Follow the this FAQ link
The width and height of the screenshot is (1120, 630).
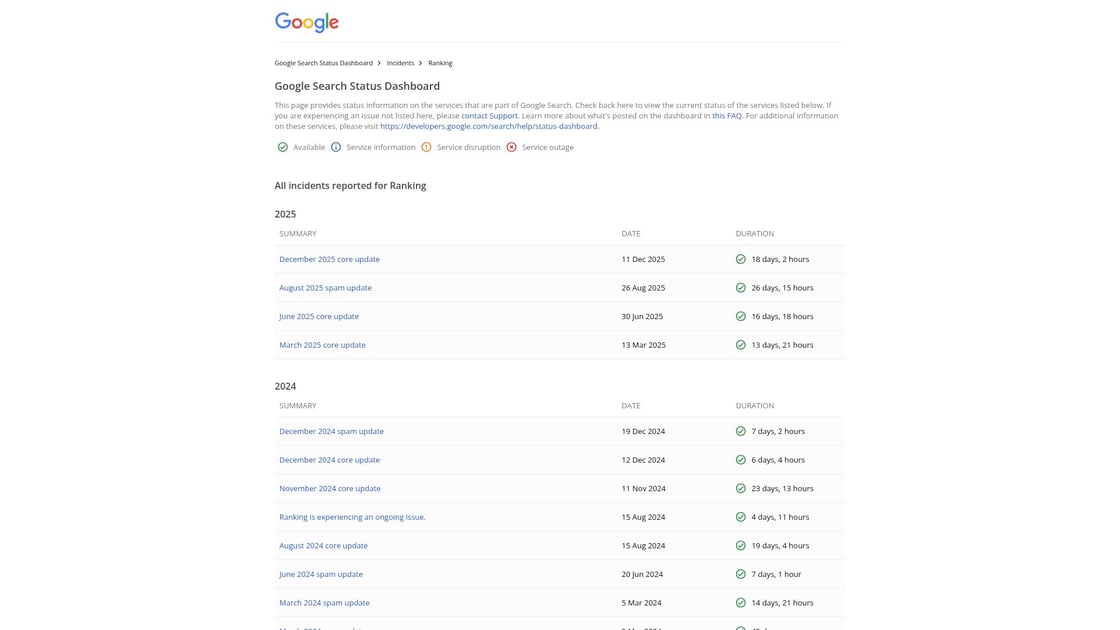[725, 115]
